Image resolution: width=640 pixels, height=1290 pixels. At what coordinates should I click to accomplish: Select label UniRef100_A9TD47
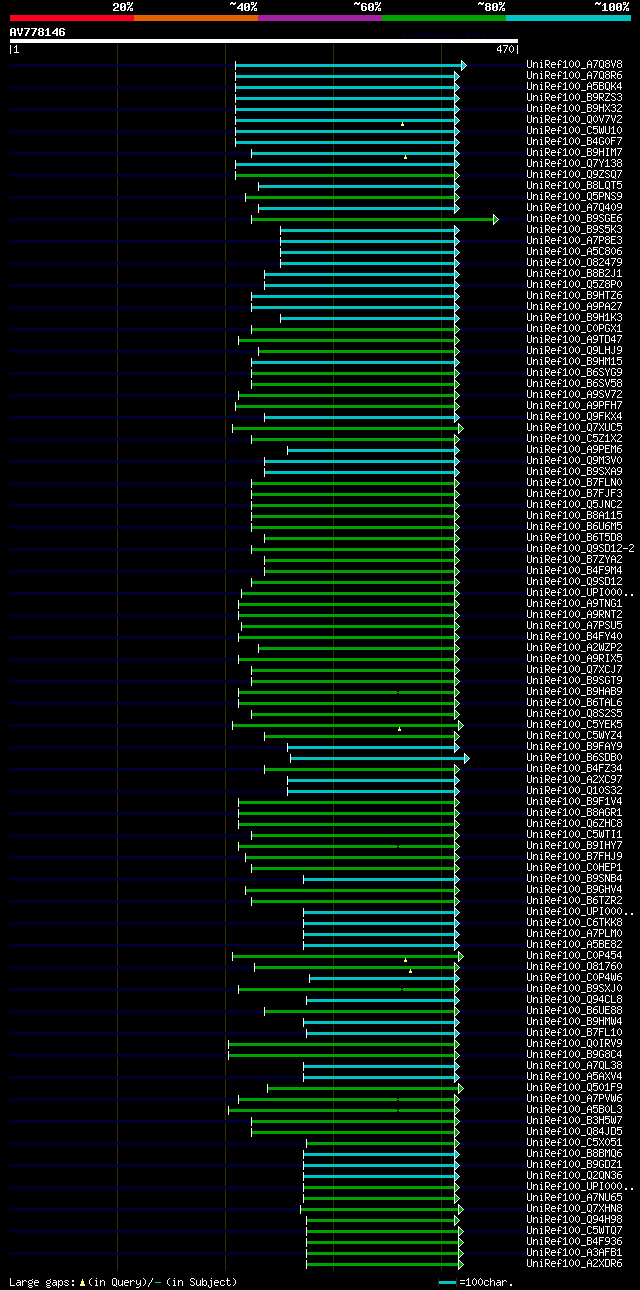pyautogui.click(x=574, y=340)
